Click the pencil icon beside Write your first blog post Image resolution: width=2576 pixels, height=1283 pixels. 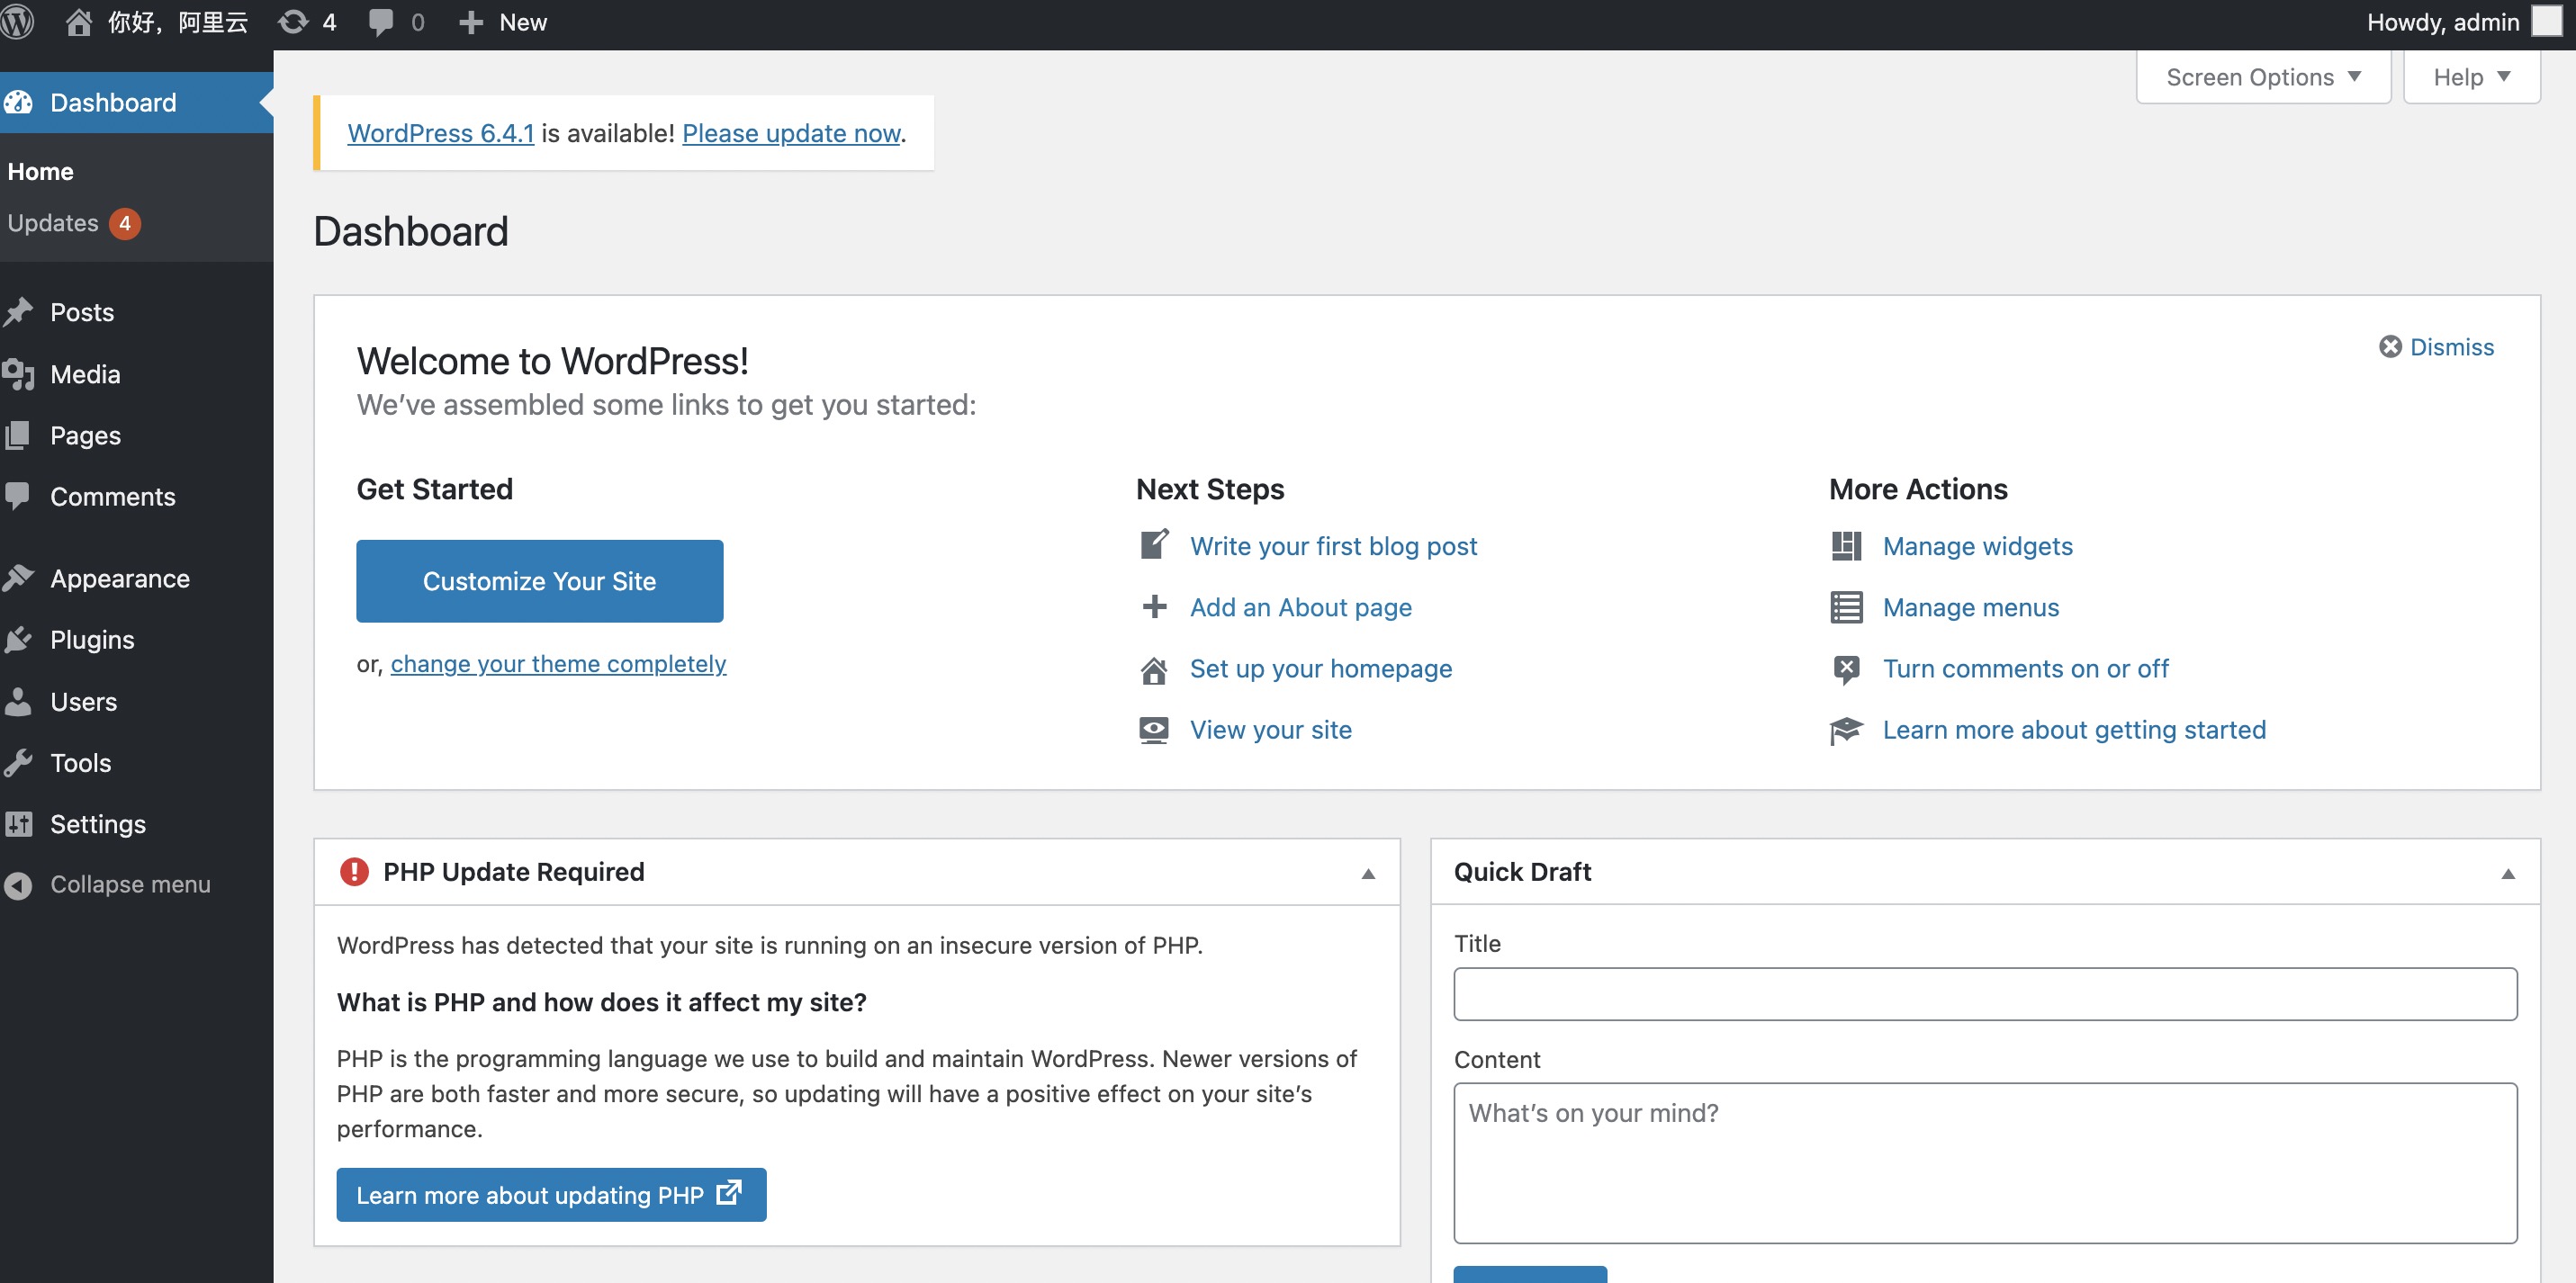point(1154,545)
